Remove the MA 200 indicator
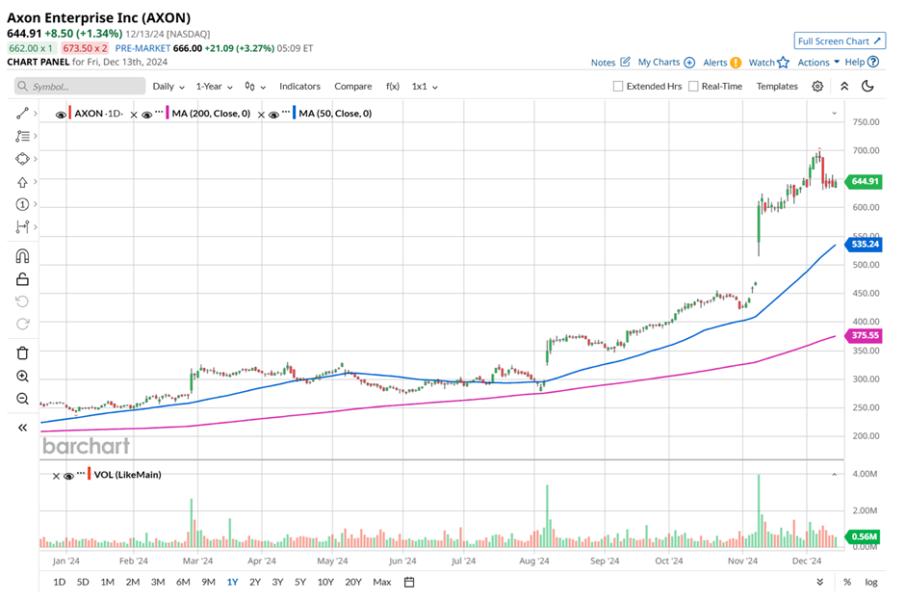Viewport: 905px width, 600px height. pyautogui.click(x=133, y=115)
